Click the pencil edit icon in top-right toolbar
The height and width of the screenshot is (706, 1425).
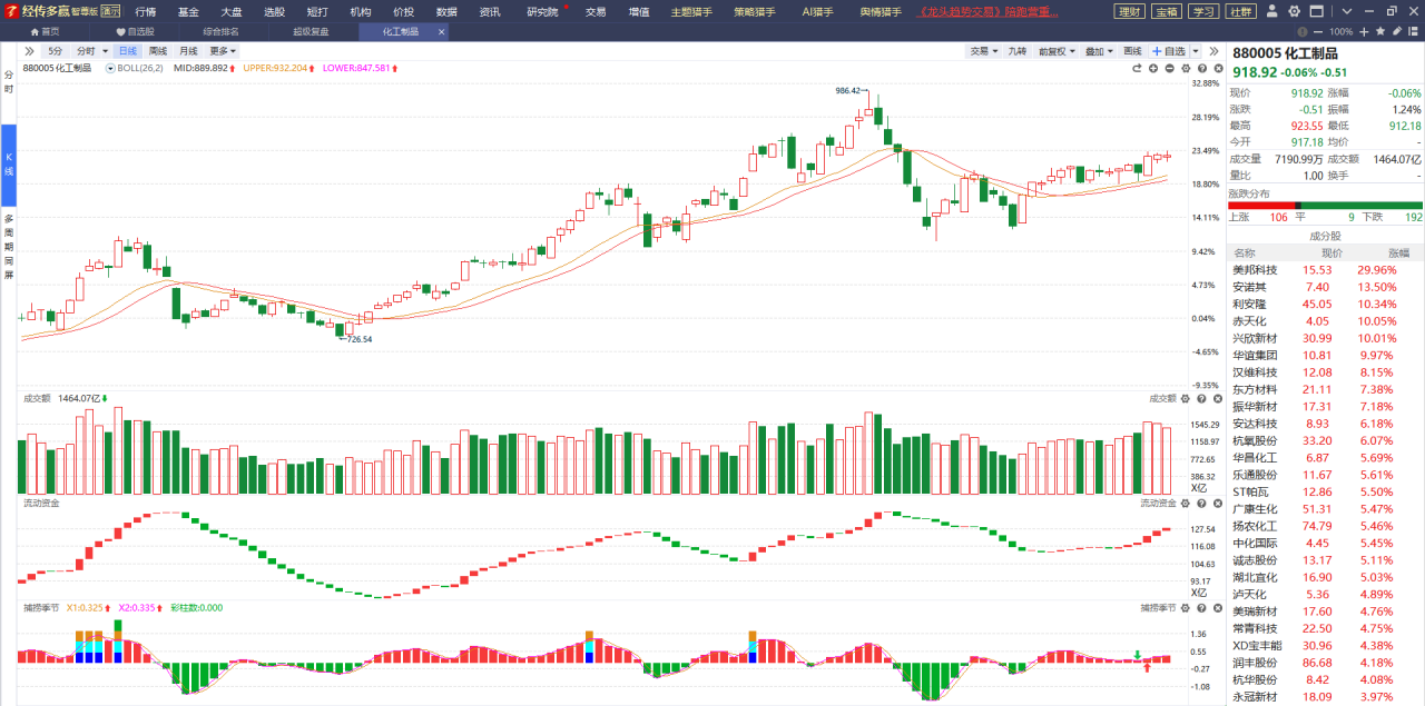click(1395, 32)
